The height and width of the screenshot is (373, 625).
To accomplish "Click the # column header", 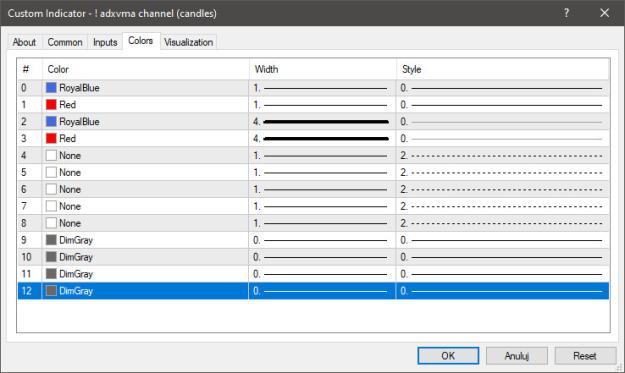I will click(x=29, y=69).
